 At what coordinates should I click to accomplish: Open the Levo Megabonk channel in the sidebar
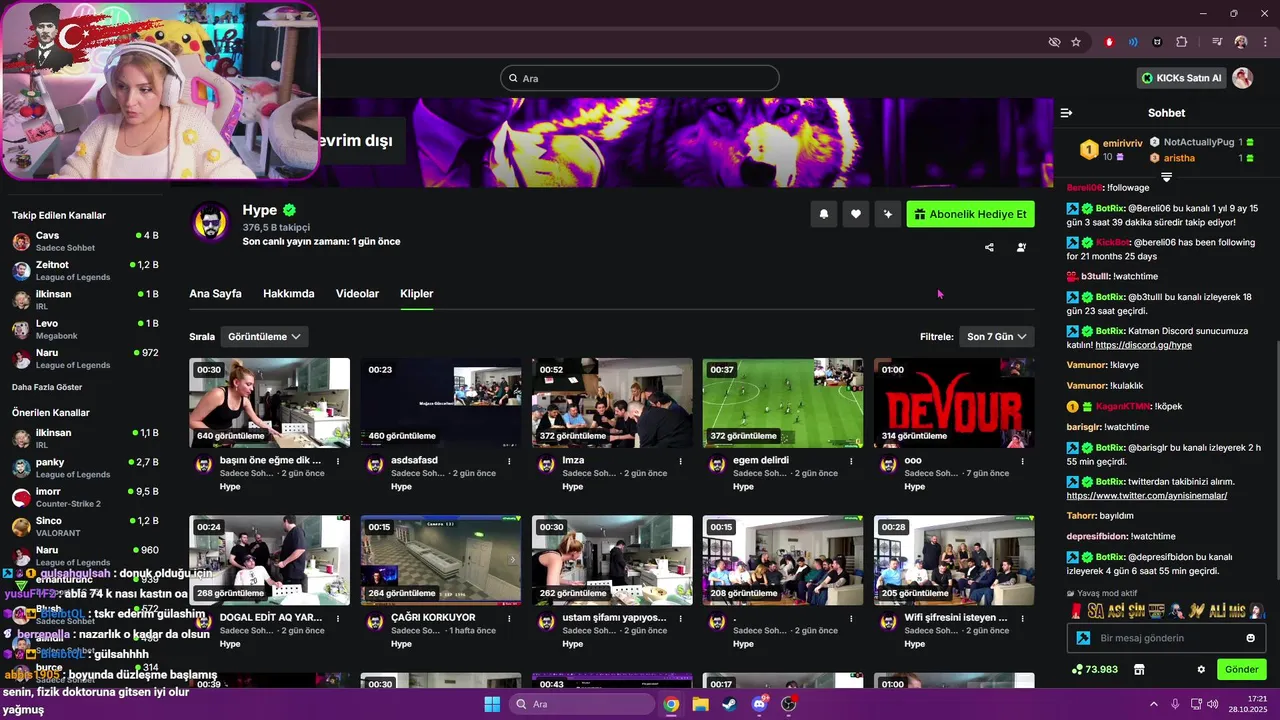click(x=85, y=329)
